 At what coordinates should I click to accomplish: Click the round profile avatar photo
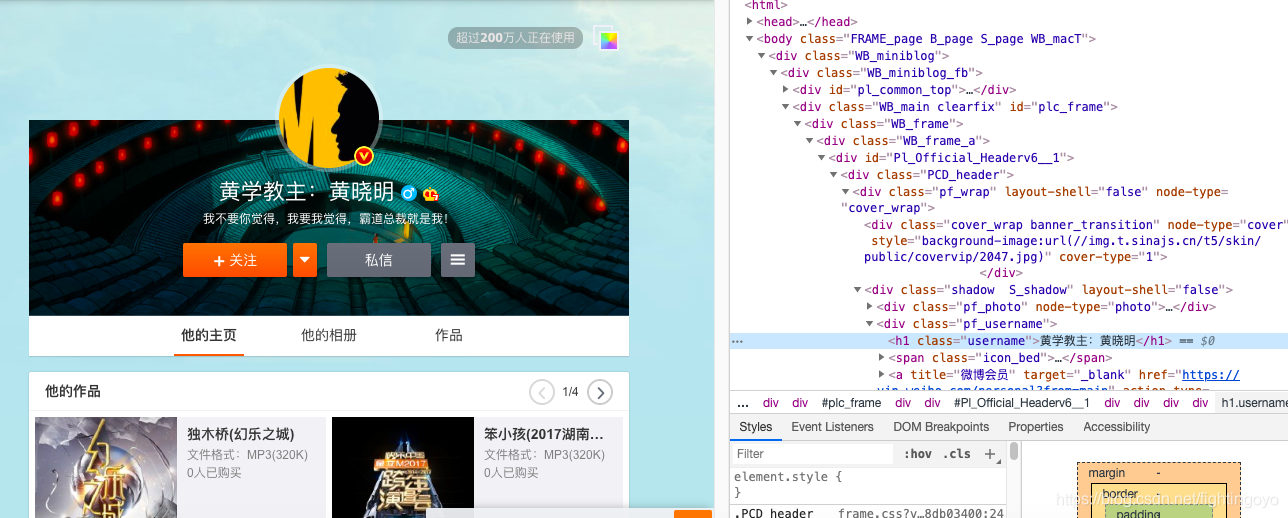tap(329, 118)
